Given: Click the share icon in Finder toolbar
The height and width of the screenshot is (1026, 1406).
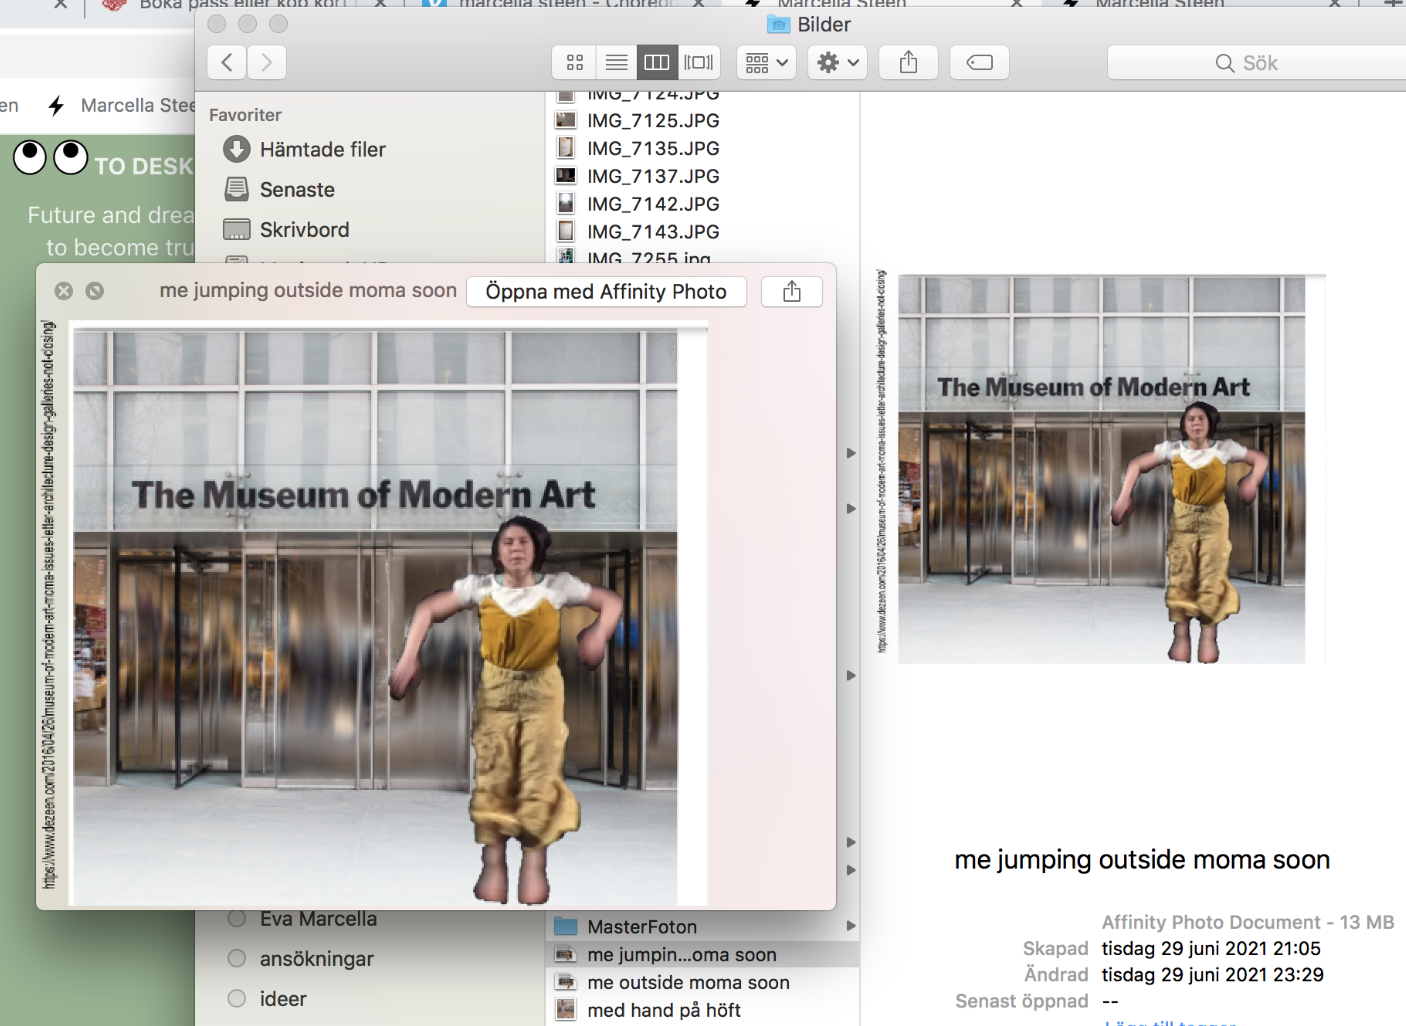Looking at the screenshot, I should click(908, 63).
